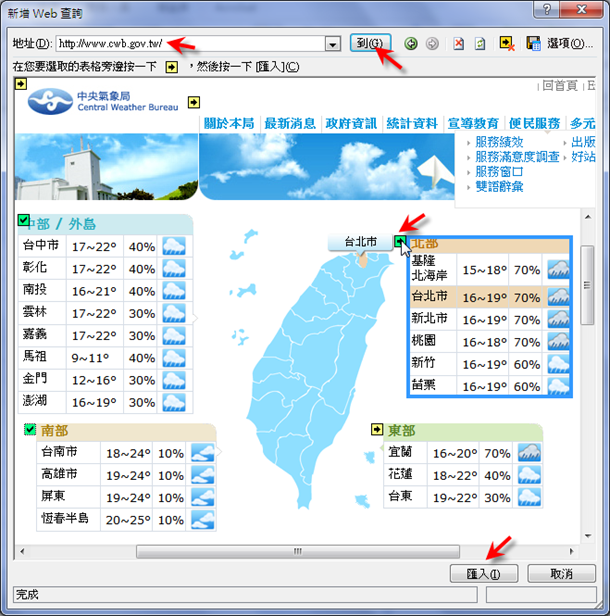Image resolution: width=610 pixels, height=616 pixels.
Task: Click the weather icon in 高雄市 row
Action: pyautogui.click(x=203, y=475)
